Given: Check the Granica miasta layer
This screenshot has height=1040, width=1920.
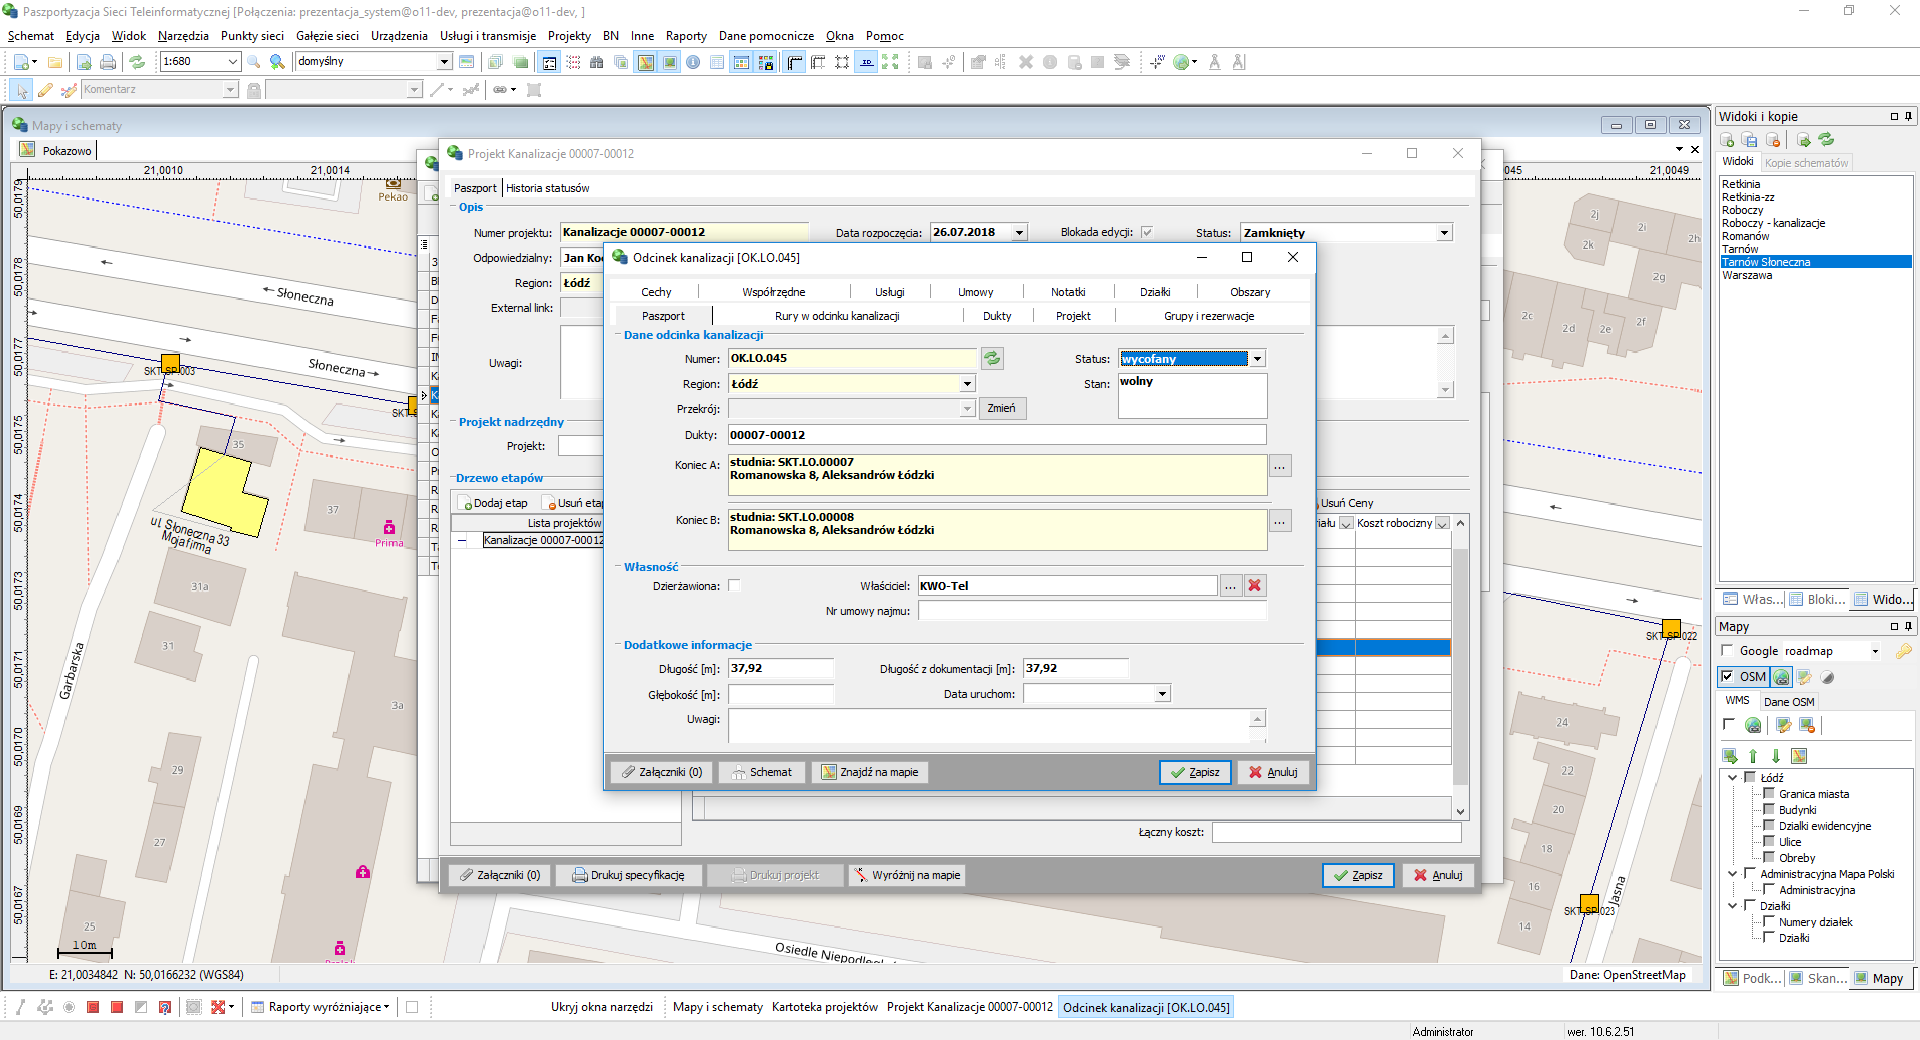Looking at the screenshot, I should pyautogui.click(x=1769, y=794).
